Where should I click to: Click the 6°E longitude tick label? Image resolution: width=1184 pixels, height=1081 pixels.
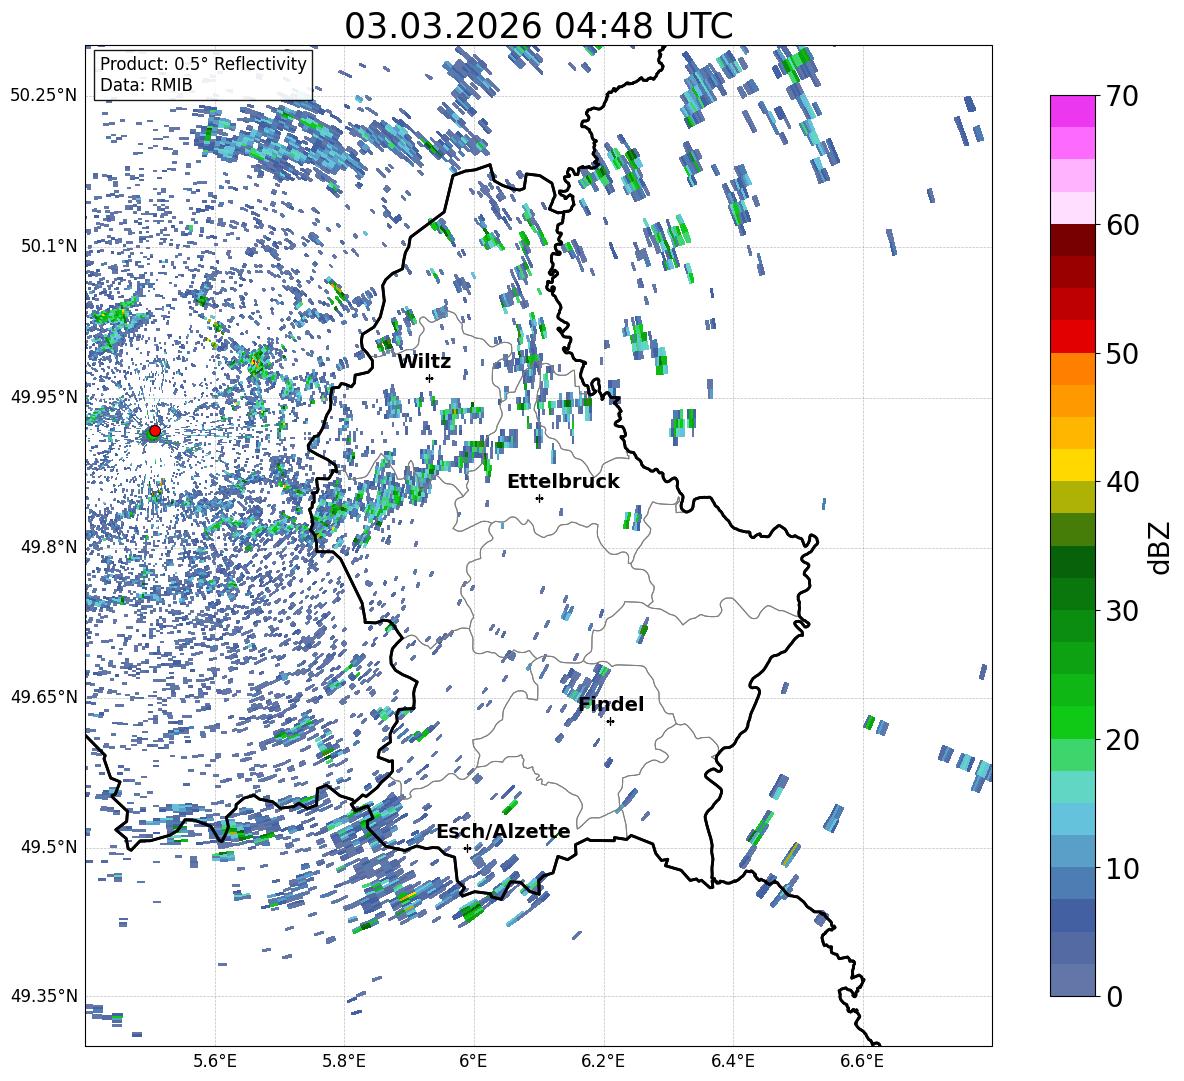click(x=473, y=1060)
